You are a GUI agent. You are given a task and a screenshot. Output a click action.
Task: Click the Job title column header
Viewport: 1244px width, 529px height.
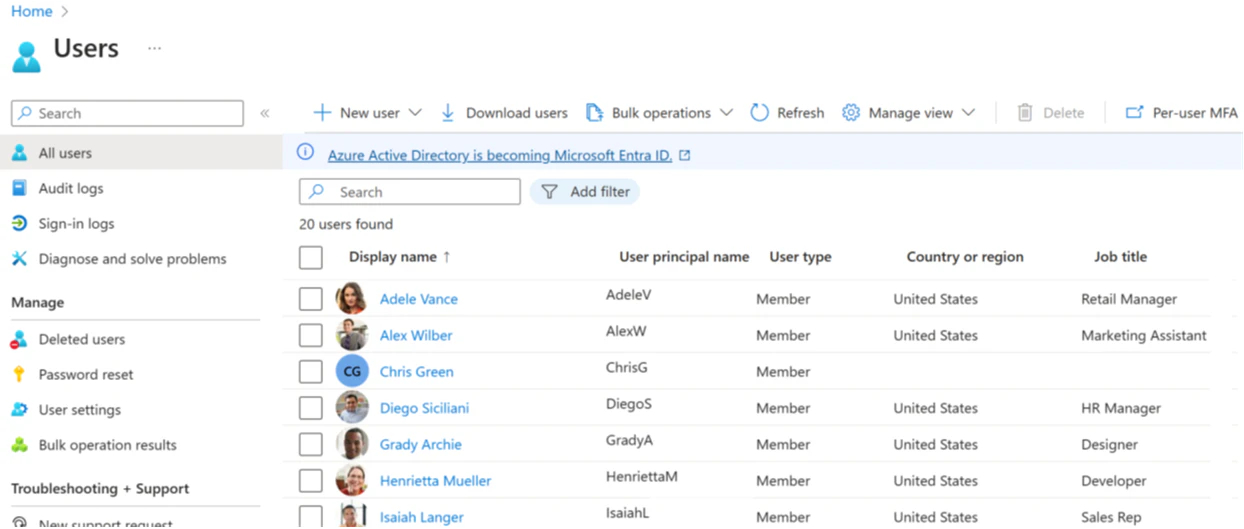click(1120, 257)
